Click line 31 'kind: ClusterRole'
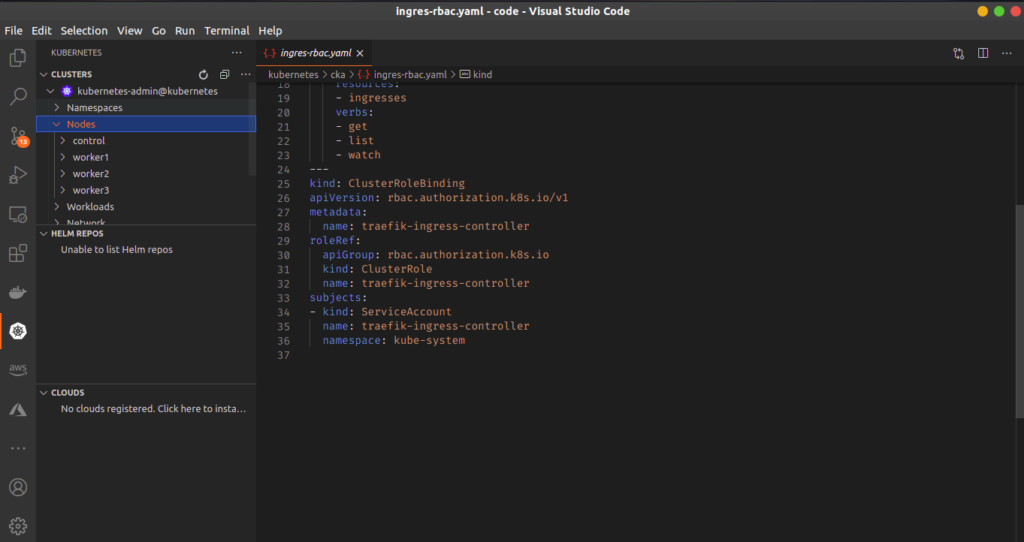This screenshot has width=1024, height=542. 377,269
